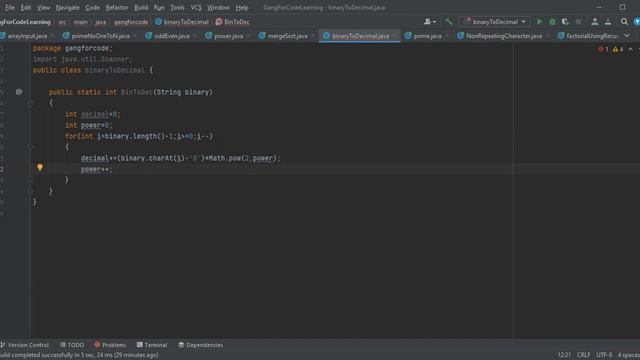This screenshot has height=360, width=640.
Task: Collapse the BinToDec method fold marker
Action: [30, 103]
